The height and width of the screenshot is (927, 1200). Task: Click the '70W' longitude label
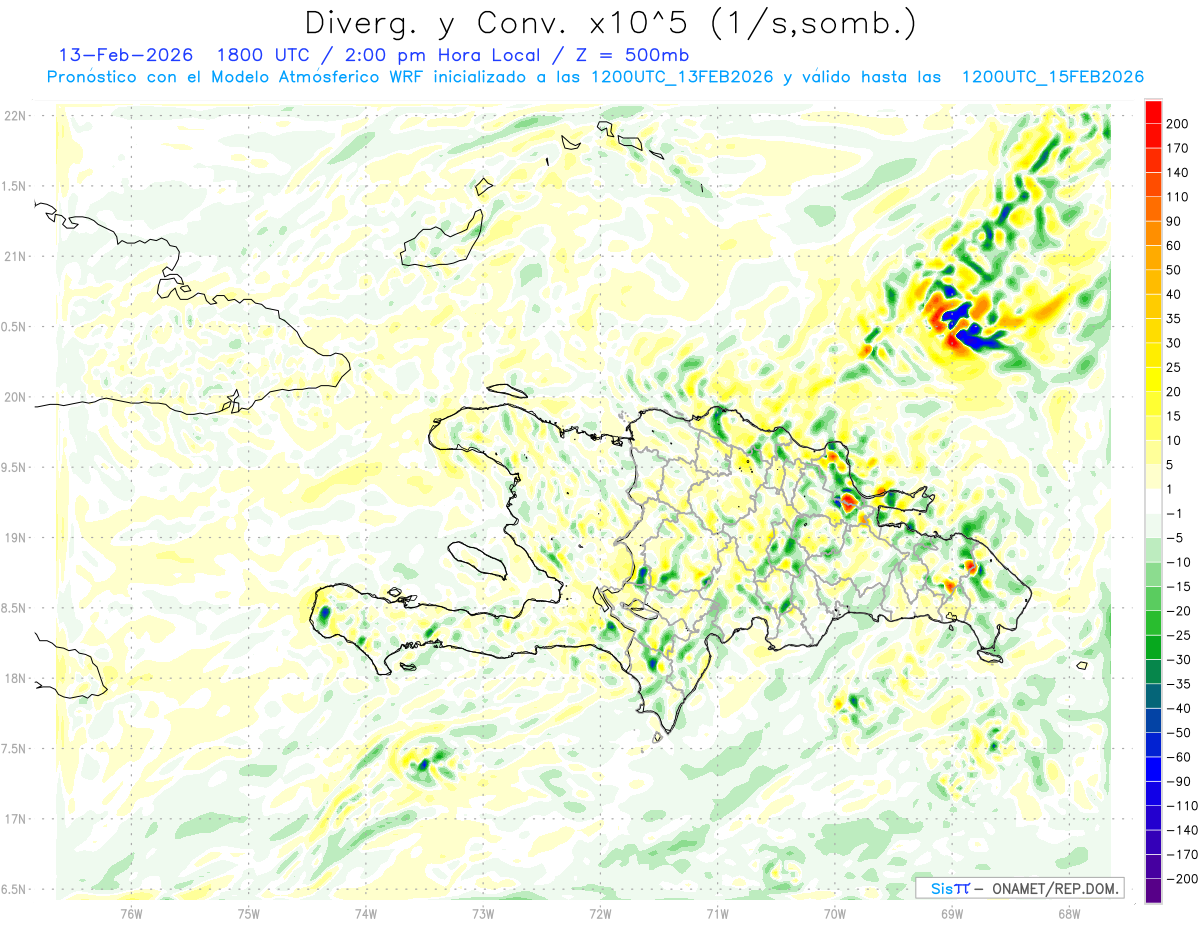point(834,914)
